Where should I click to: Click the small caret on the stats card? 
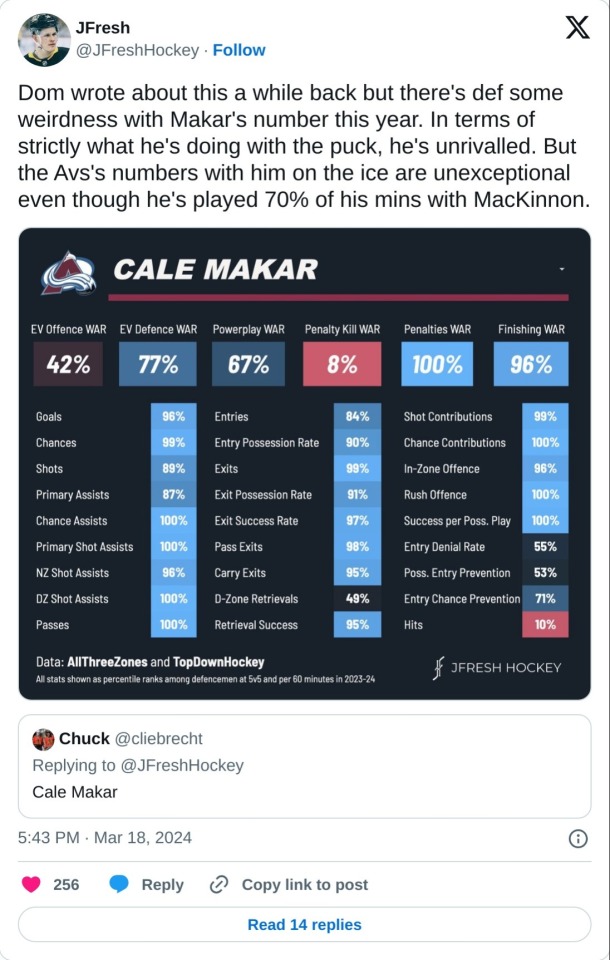point(562,269)
